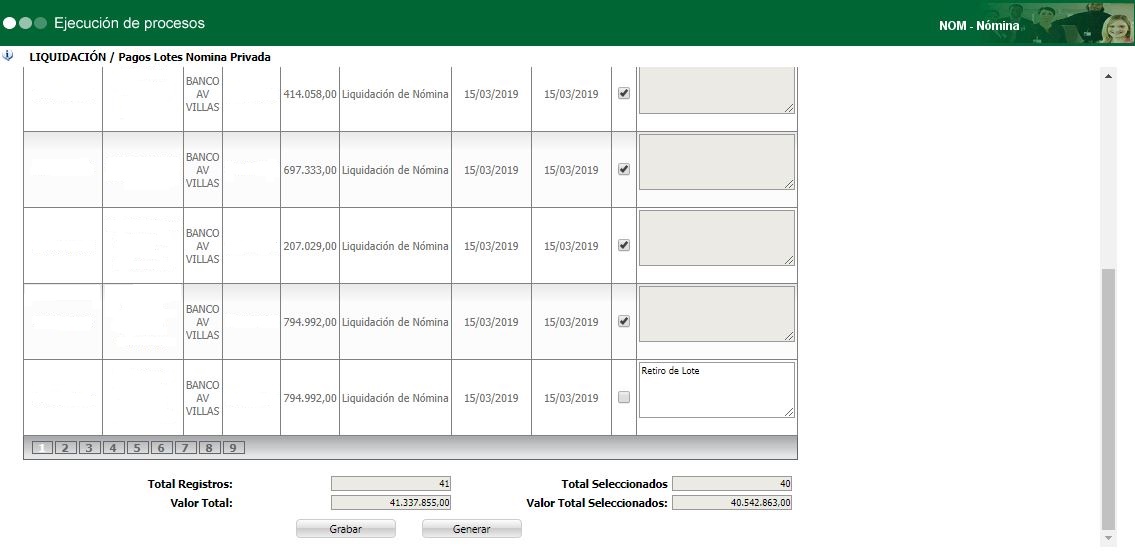Uncheck the checkbox in the 414.058,00 row

(x=624, y=93)
